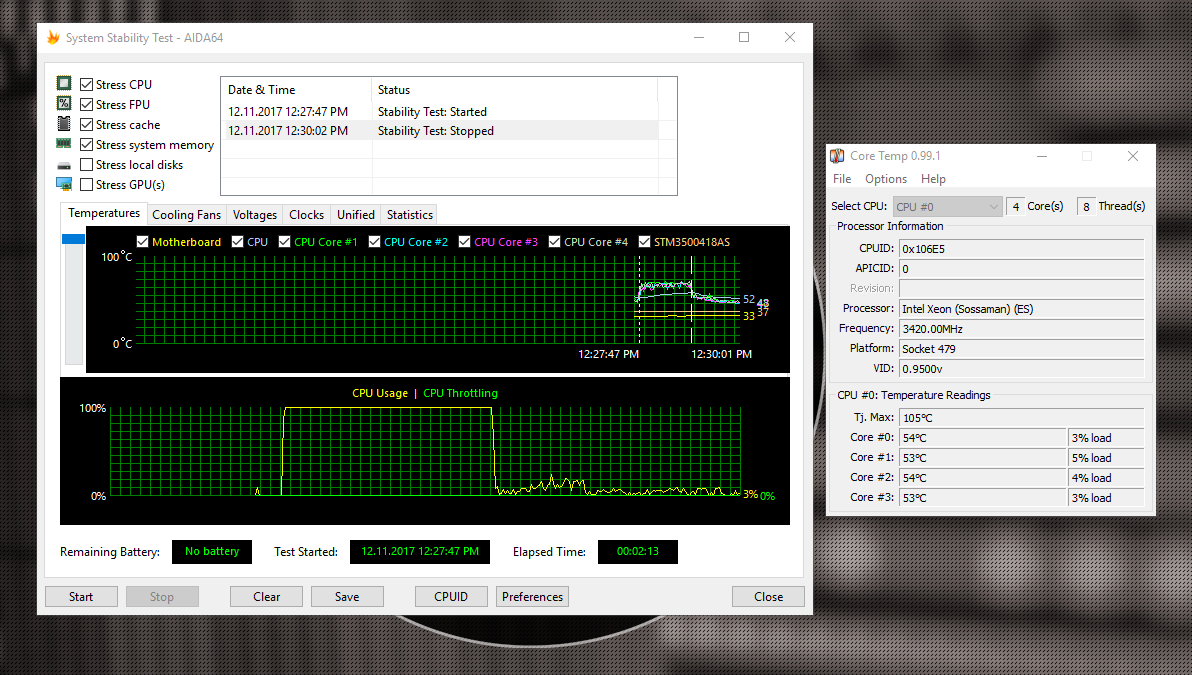Uncheck the Stress FPU checkbox
Viewport: 1192px width, 675px height.
point(86,104)
